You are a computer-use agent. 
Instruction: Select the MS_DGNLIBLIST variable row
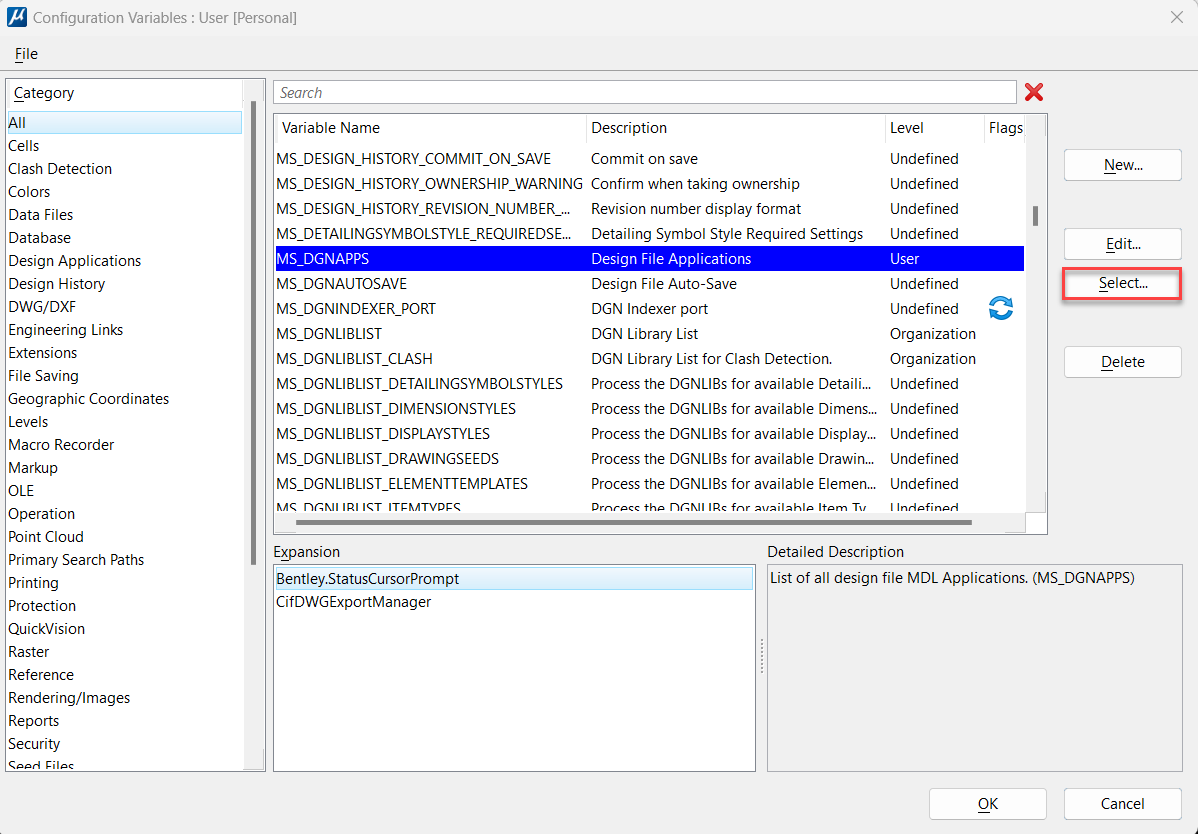329,334
